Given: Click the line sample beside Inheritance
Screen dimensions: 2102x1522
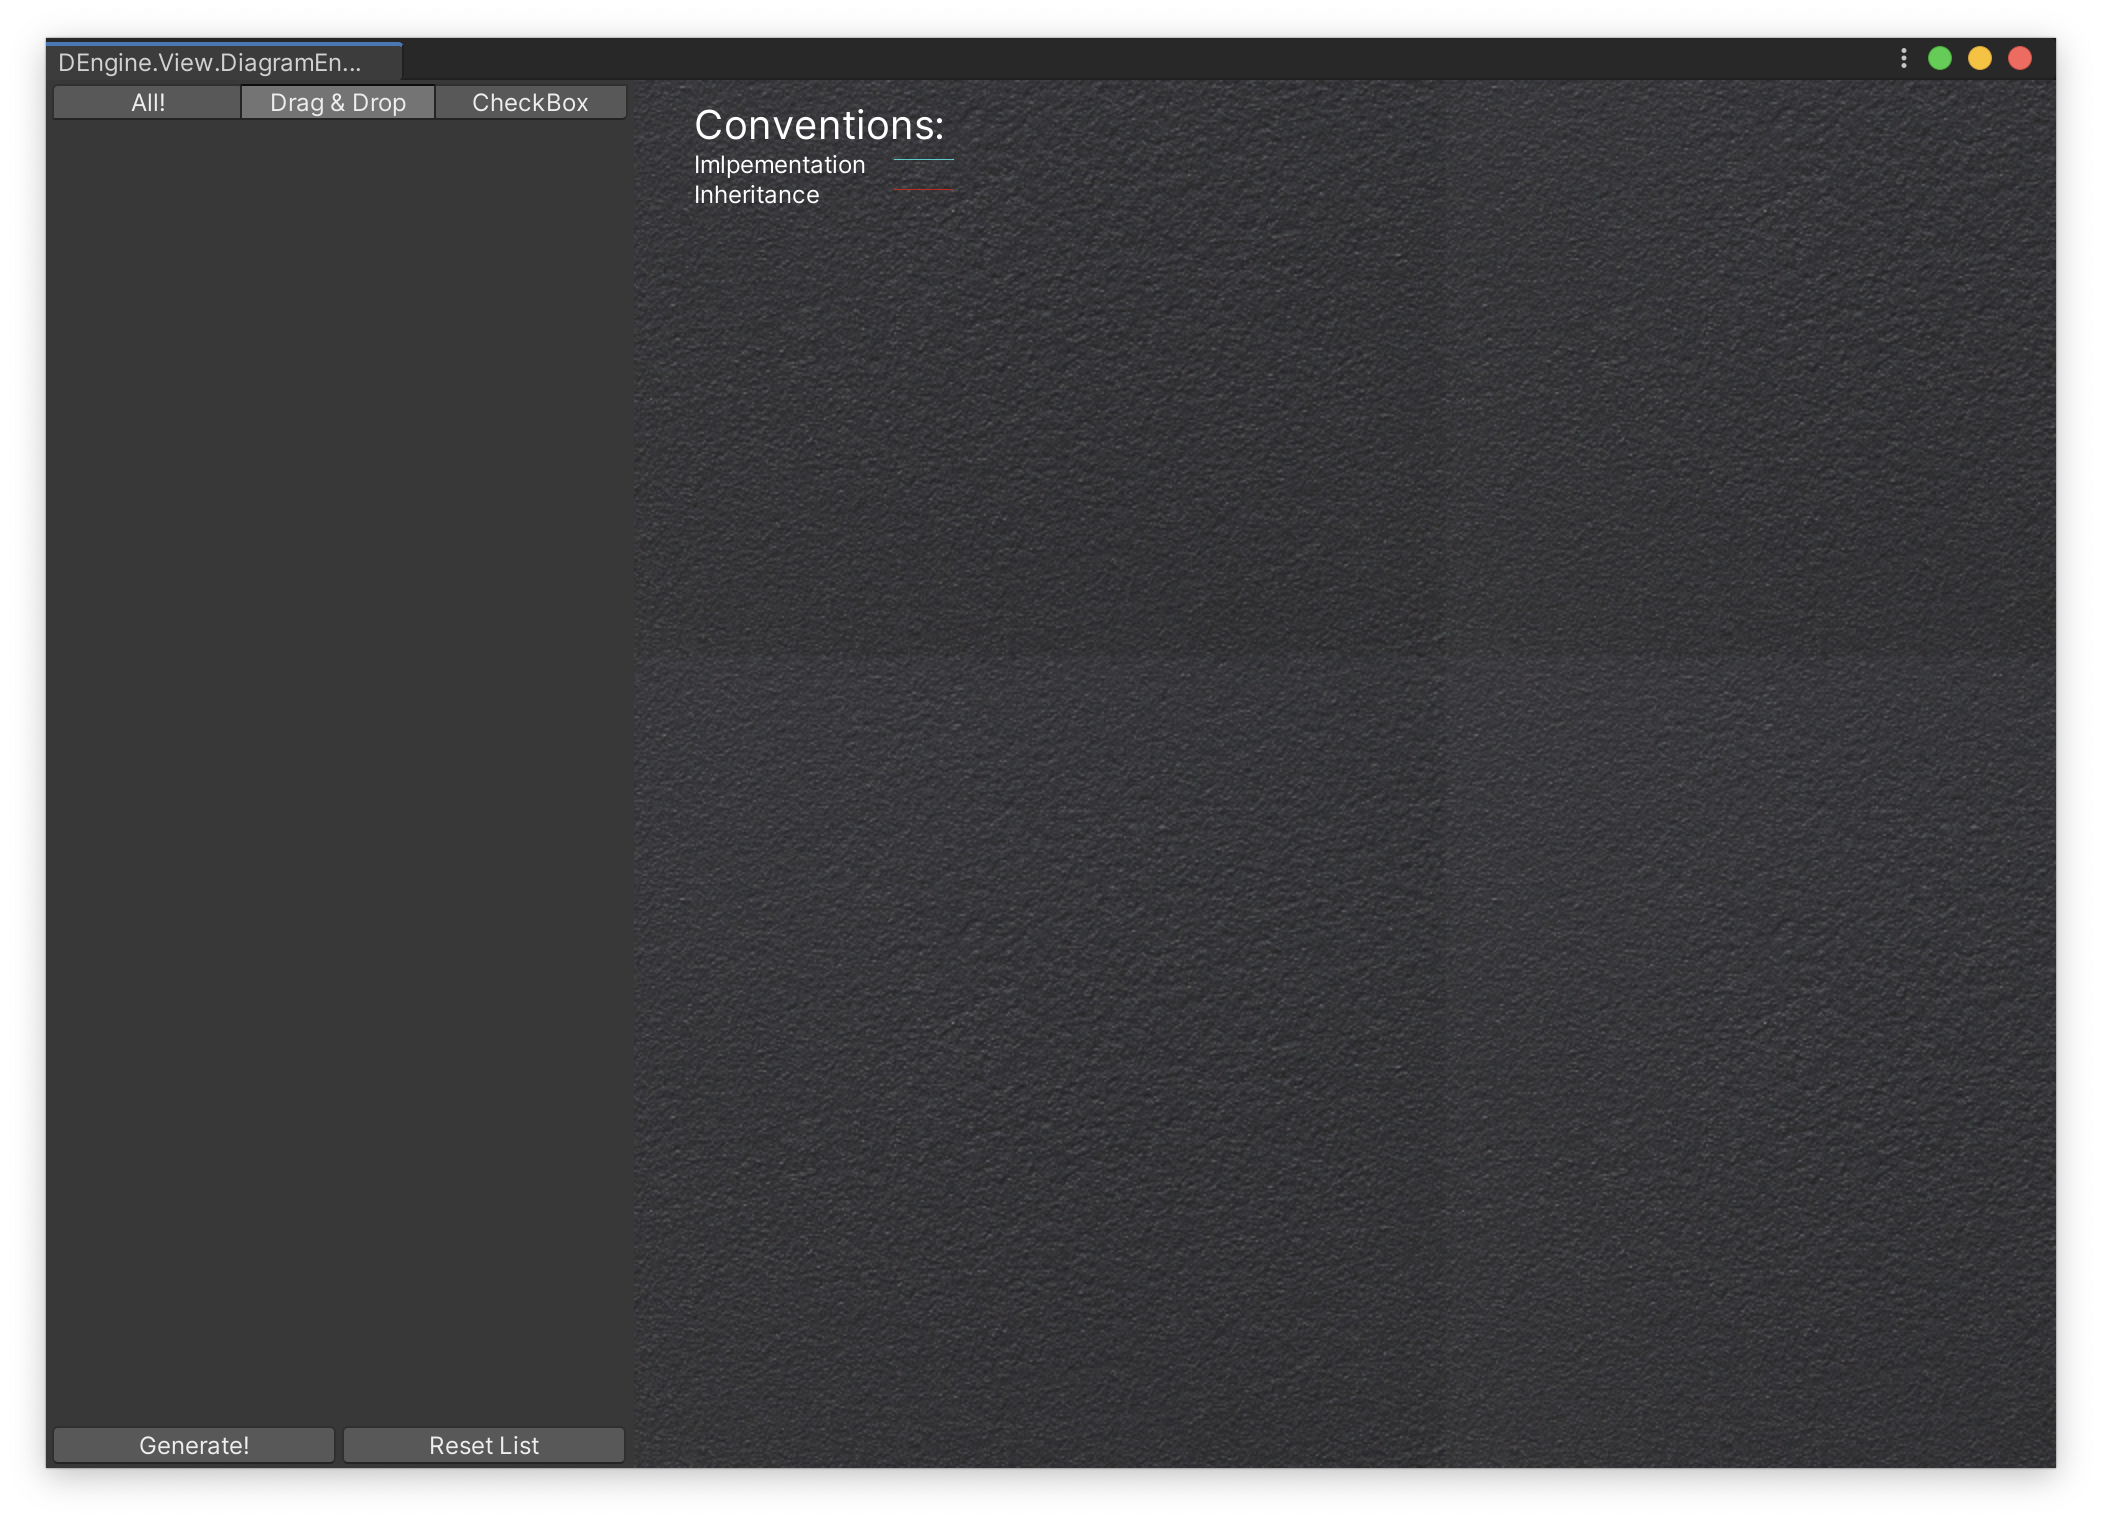Looking at the screenshot, I should (x=923, y=189).
